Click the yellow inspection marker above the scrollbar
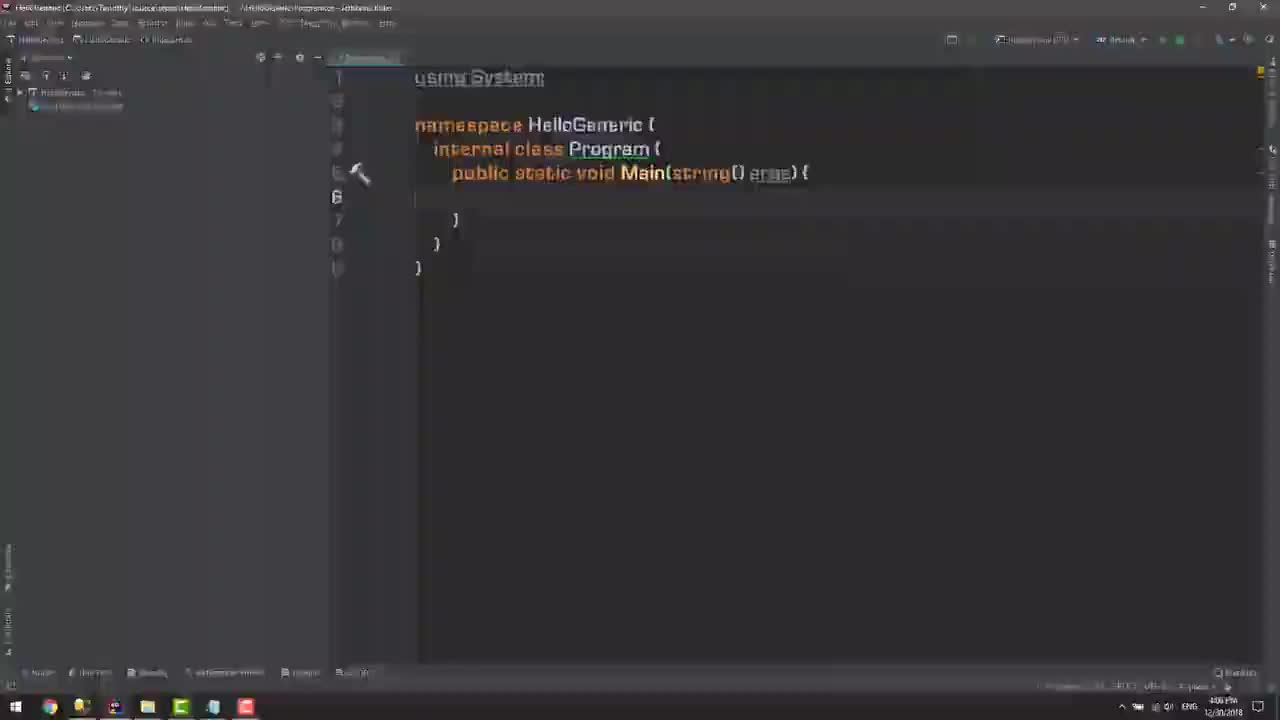Image resolution: width=1280 pixels, height=720 pixels. pyautogui.click(x=1260, y=72)
